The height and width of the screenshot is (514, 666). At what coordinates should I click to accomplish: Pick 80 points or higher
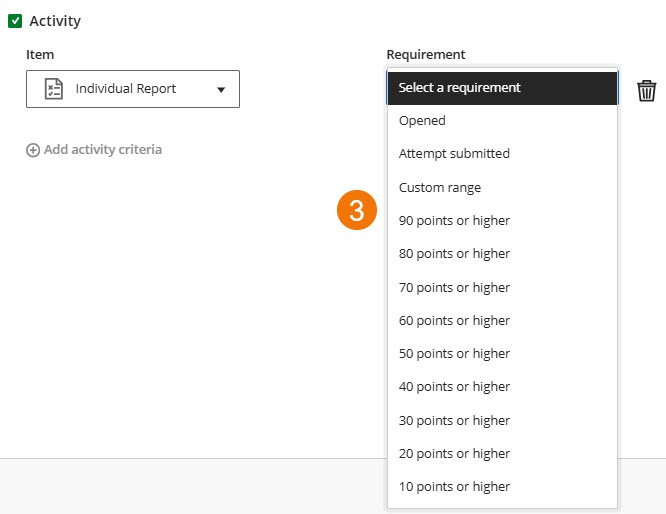454,254
